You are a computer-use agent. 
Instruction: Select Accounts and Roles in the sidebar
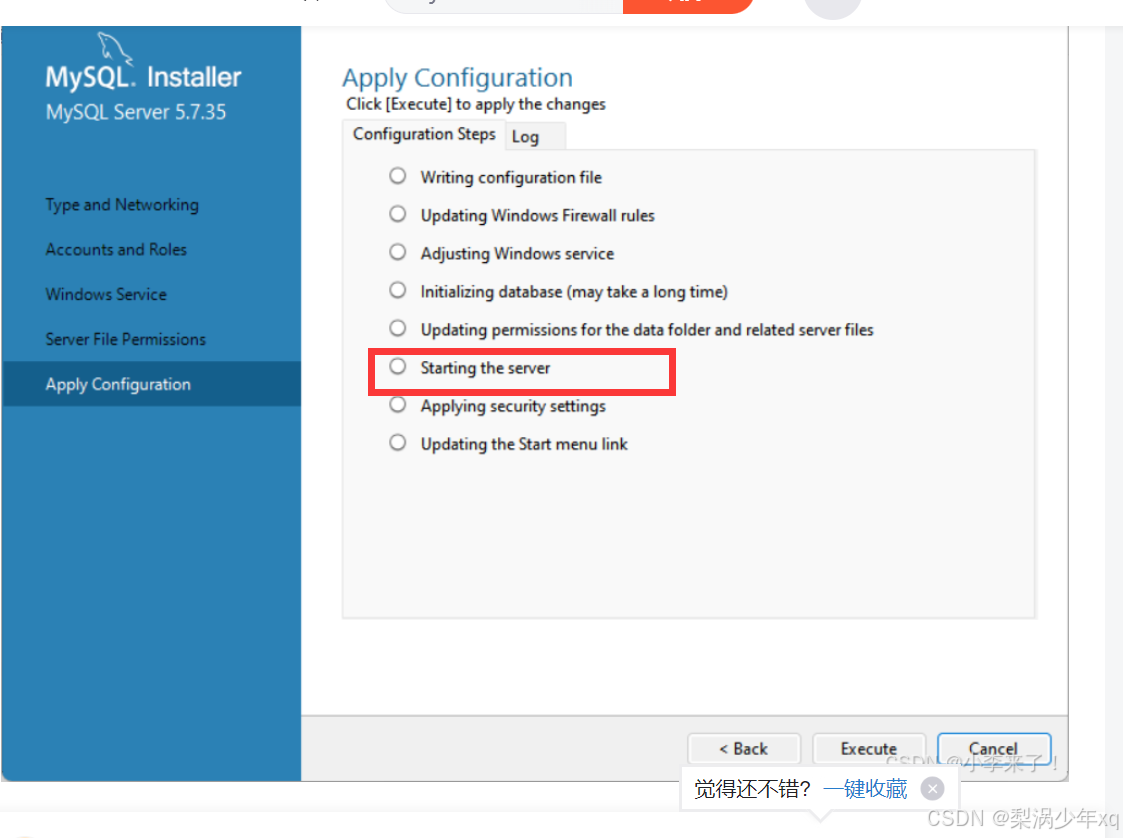[x=115, y=249]
